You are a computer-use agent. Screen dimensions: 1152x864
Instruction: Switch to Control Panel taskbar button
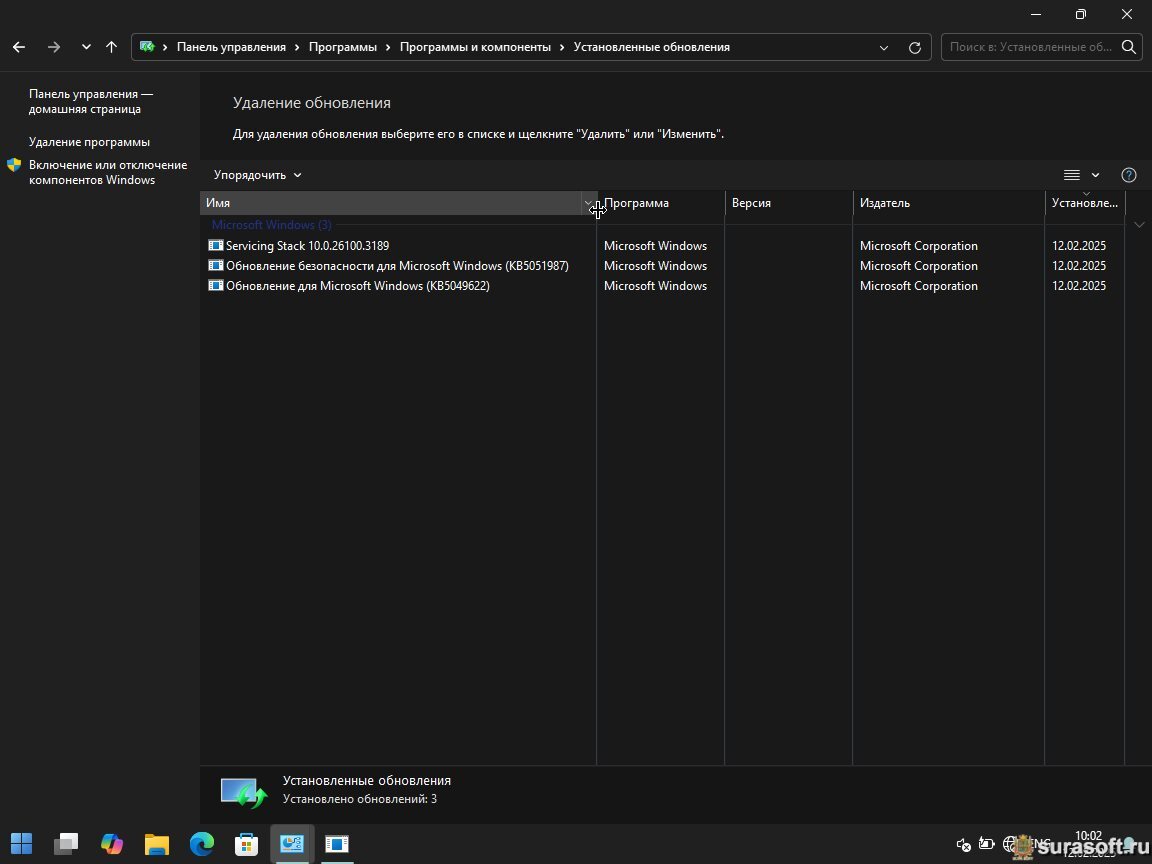(x=292, y=843)
